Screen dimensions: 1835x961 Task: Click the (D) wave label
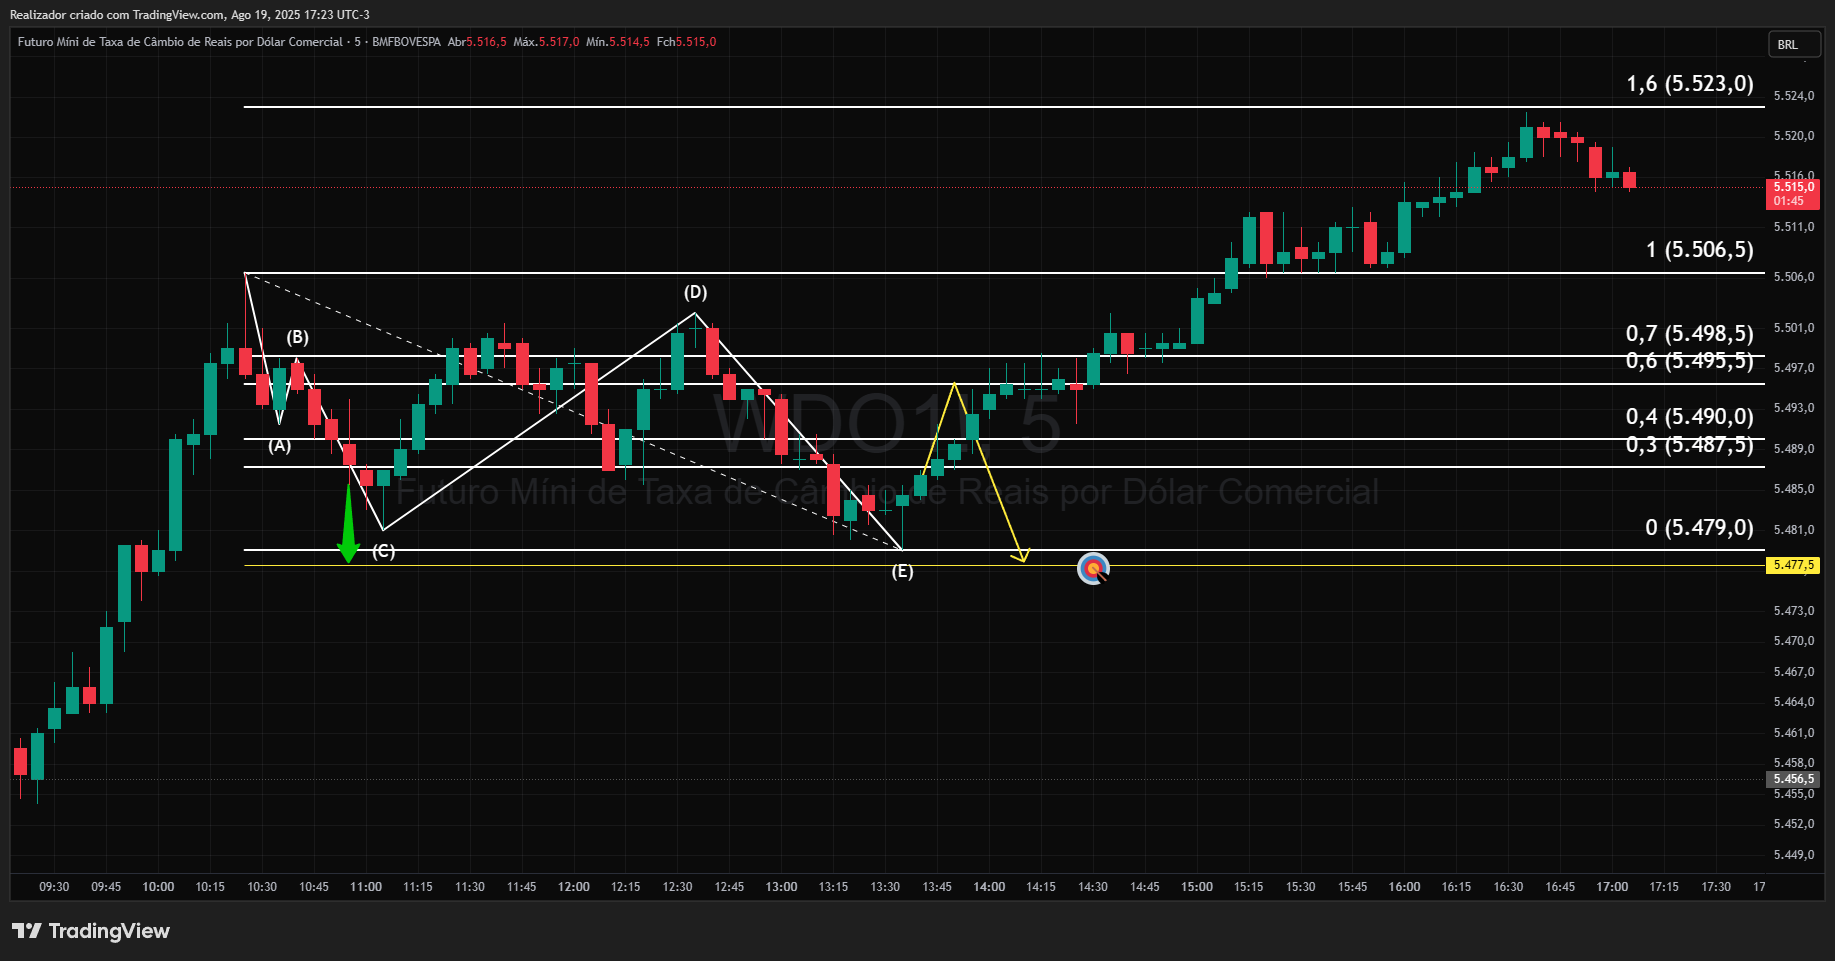pyautogui.click(x=695, y=292)
